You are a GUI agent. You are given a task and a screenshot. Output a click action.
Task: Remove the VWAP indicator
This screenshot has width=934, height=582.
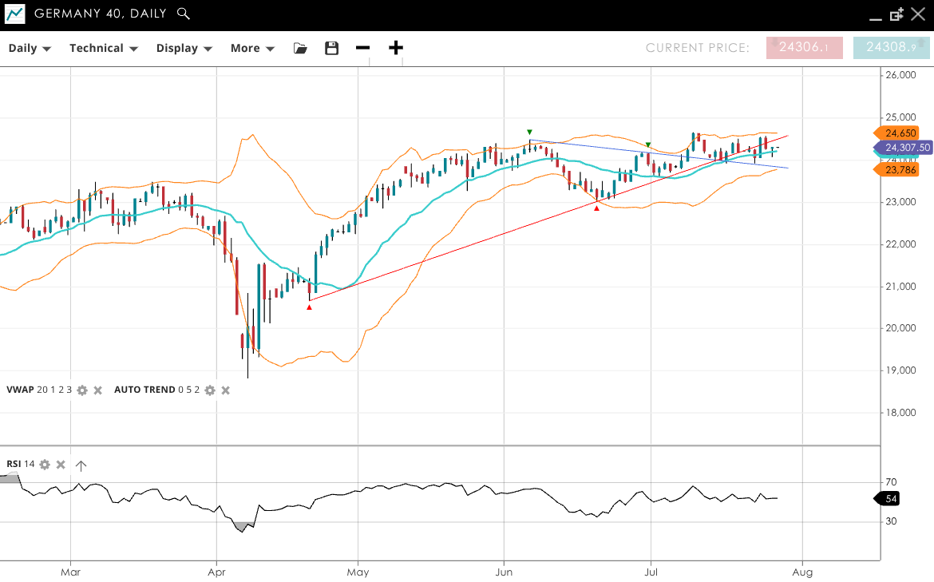coord(98,390)
